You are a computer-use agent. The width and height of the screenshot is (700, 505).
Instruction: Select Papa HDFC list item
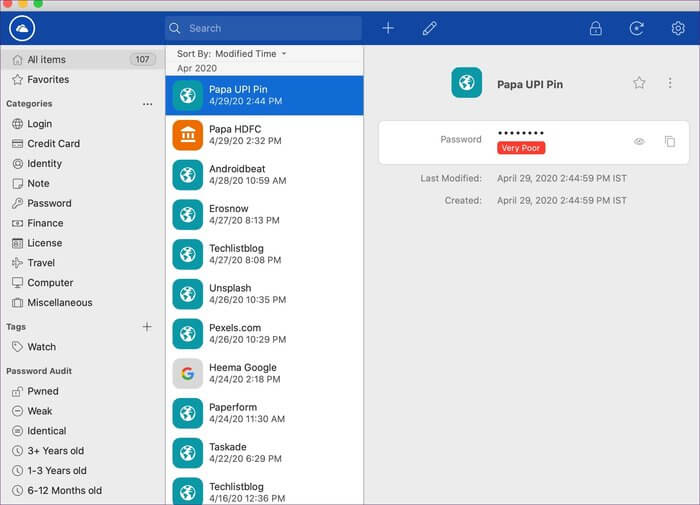pyautogui.click(x=264, y=135)
